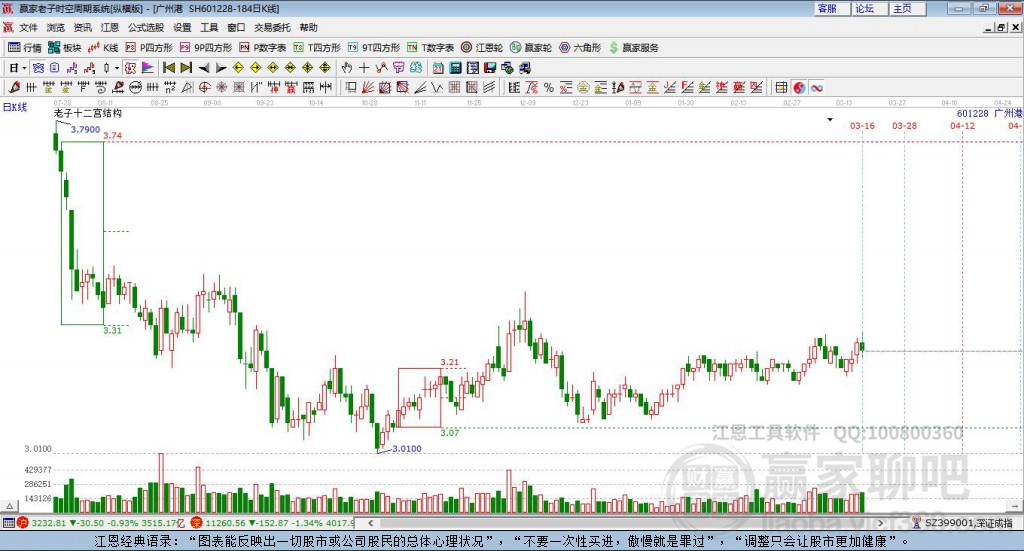1024x551 pixels.
Task: Step chart forward with black right arrow
Action: point(221,68)
